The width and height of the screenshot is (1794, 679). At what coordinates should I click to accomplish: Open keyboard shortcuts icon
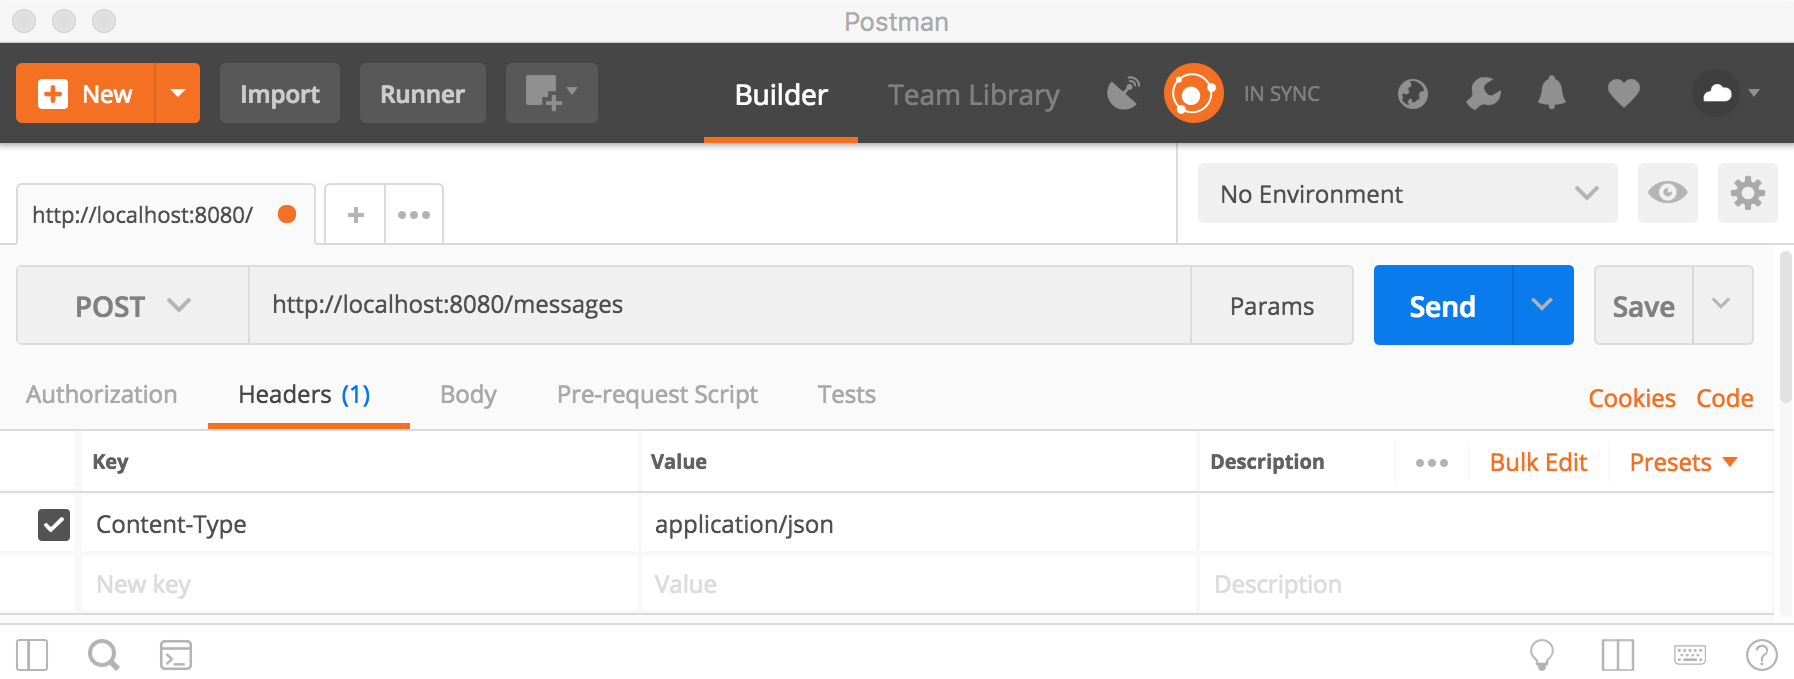tap(1690, 655)
